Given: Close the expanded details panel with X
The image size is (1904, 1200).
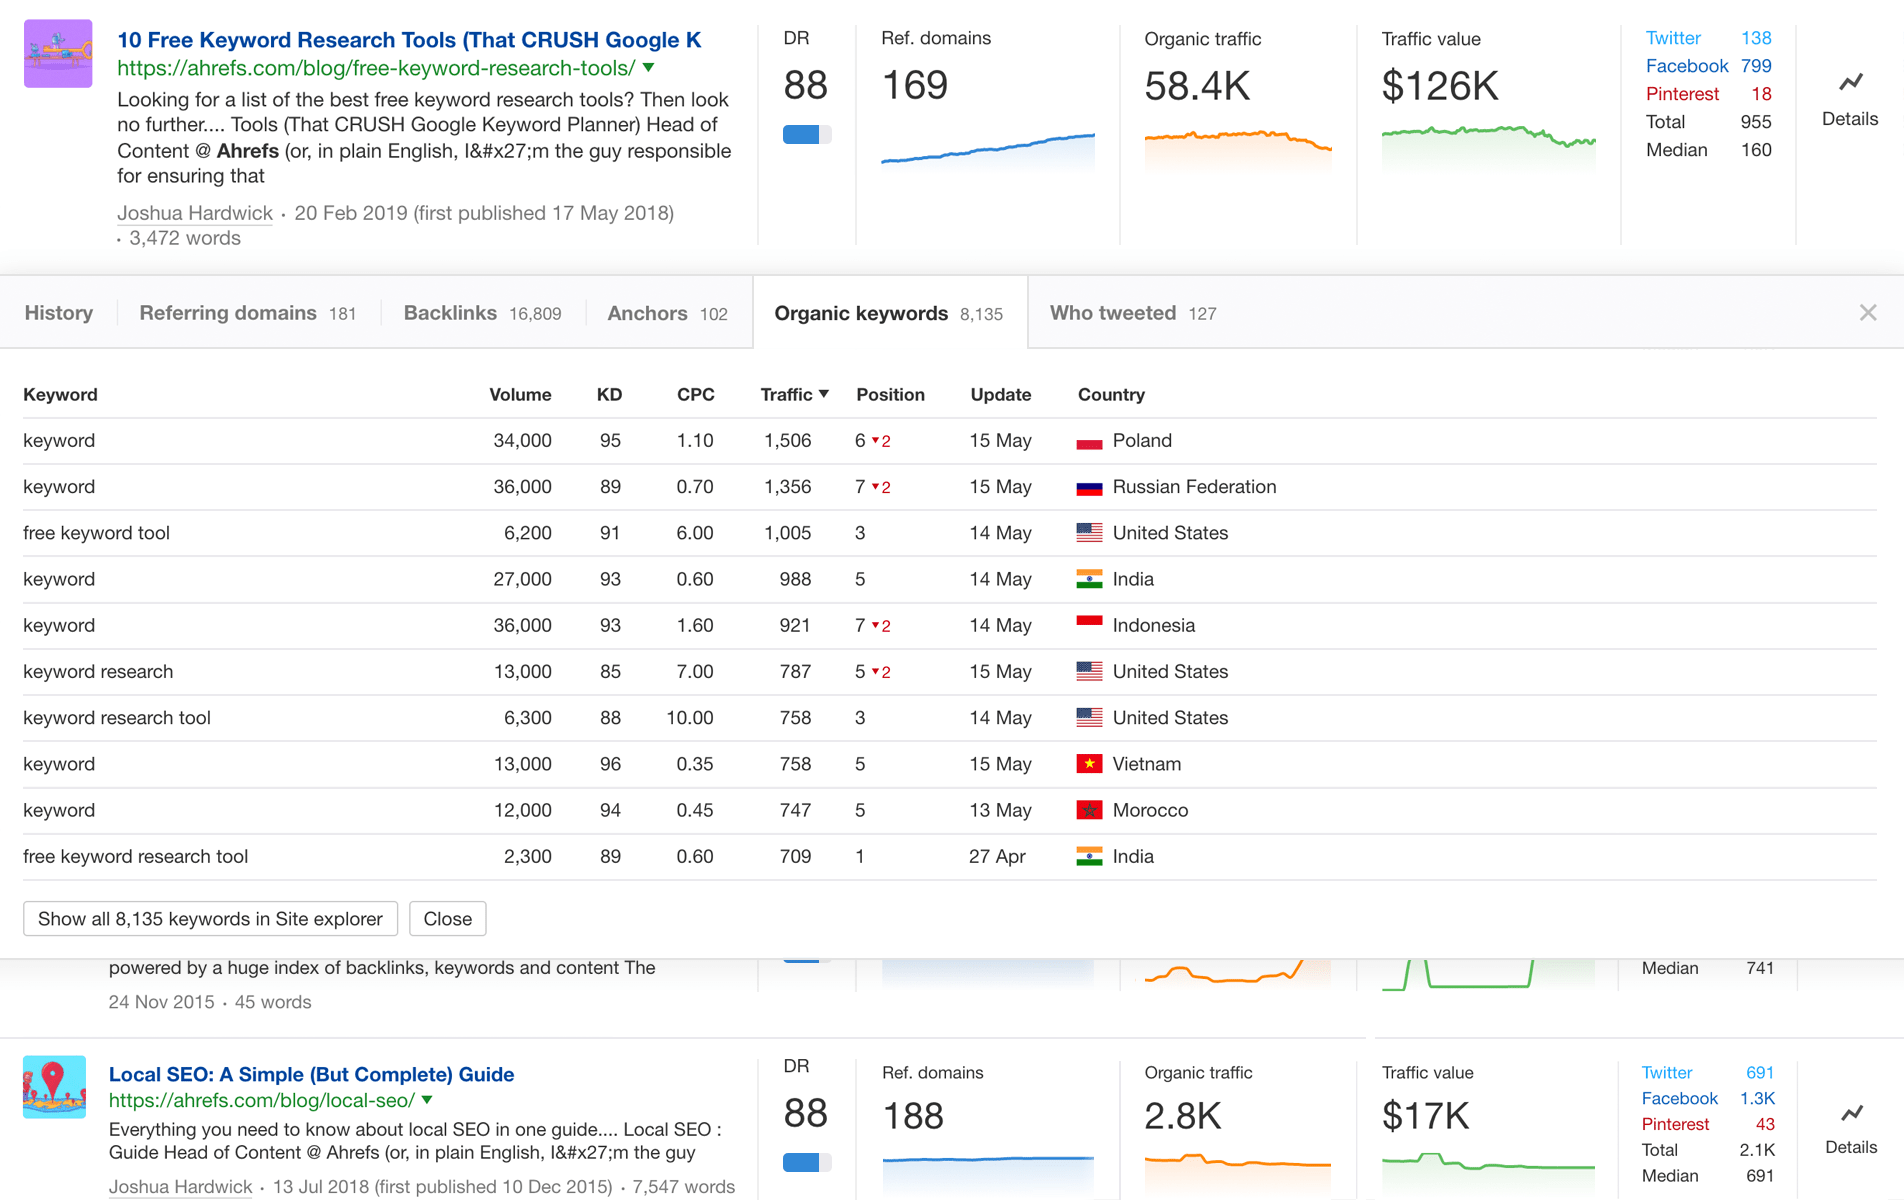Looking at the screenshot, I should tap(1867, 313).
